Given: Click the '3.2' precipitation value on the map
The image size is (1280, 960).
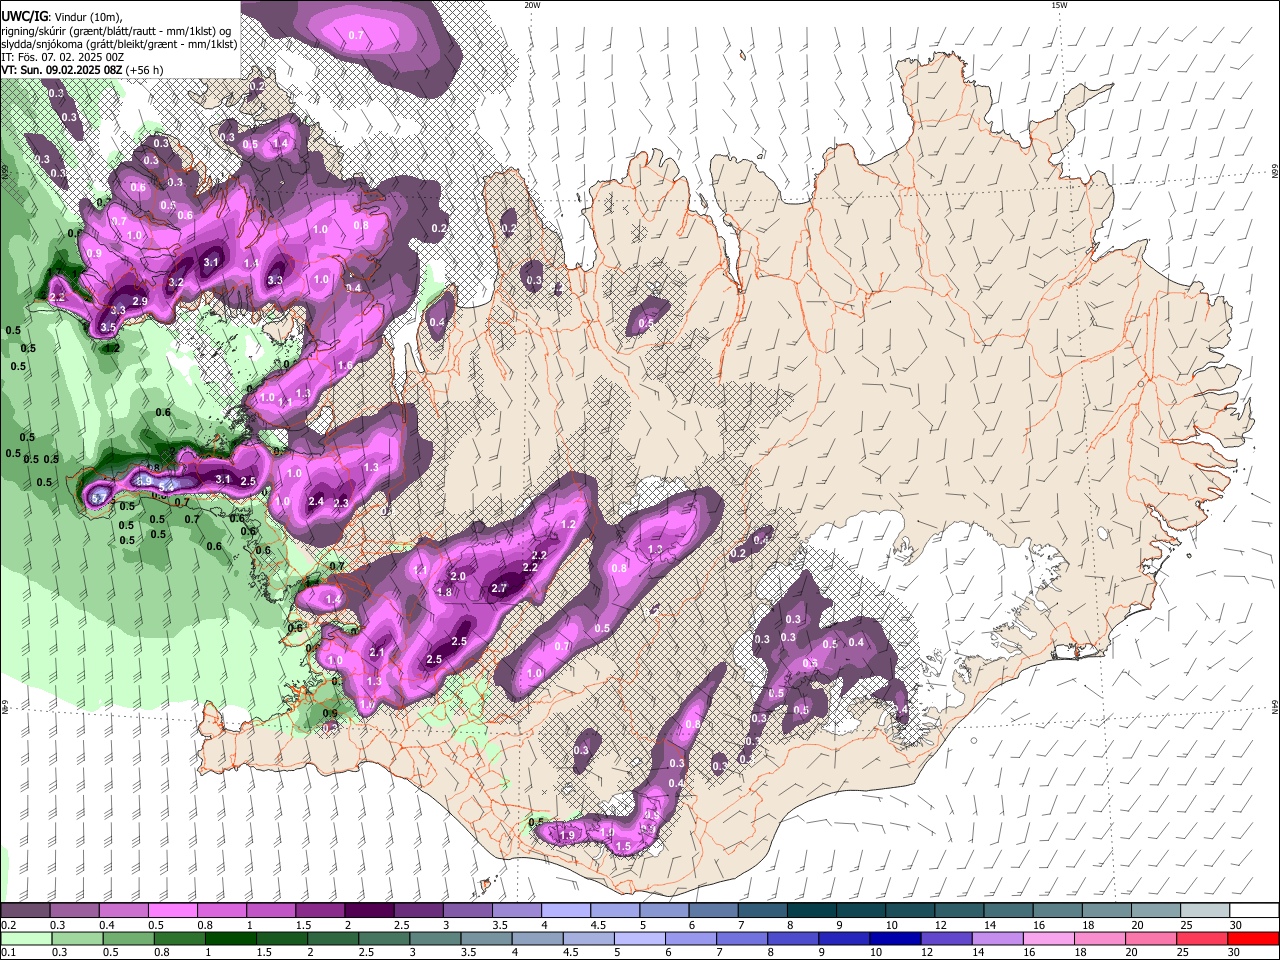Looking at the screenshot, I should point(176,282).
